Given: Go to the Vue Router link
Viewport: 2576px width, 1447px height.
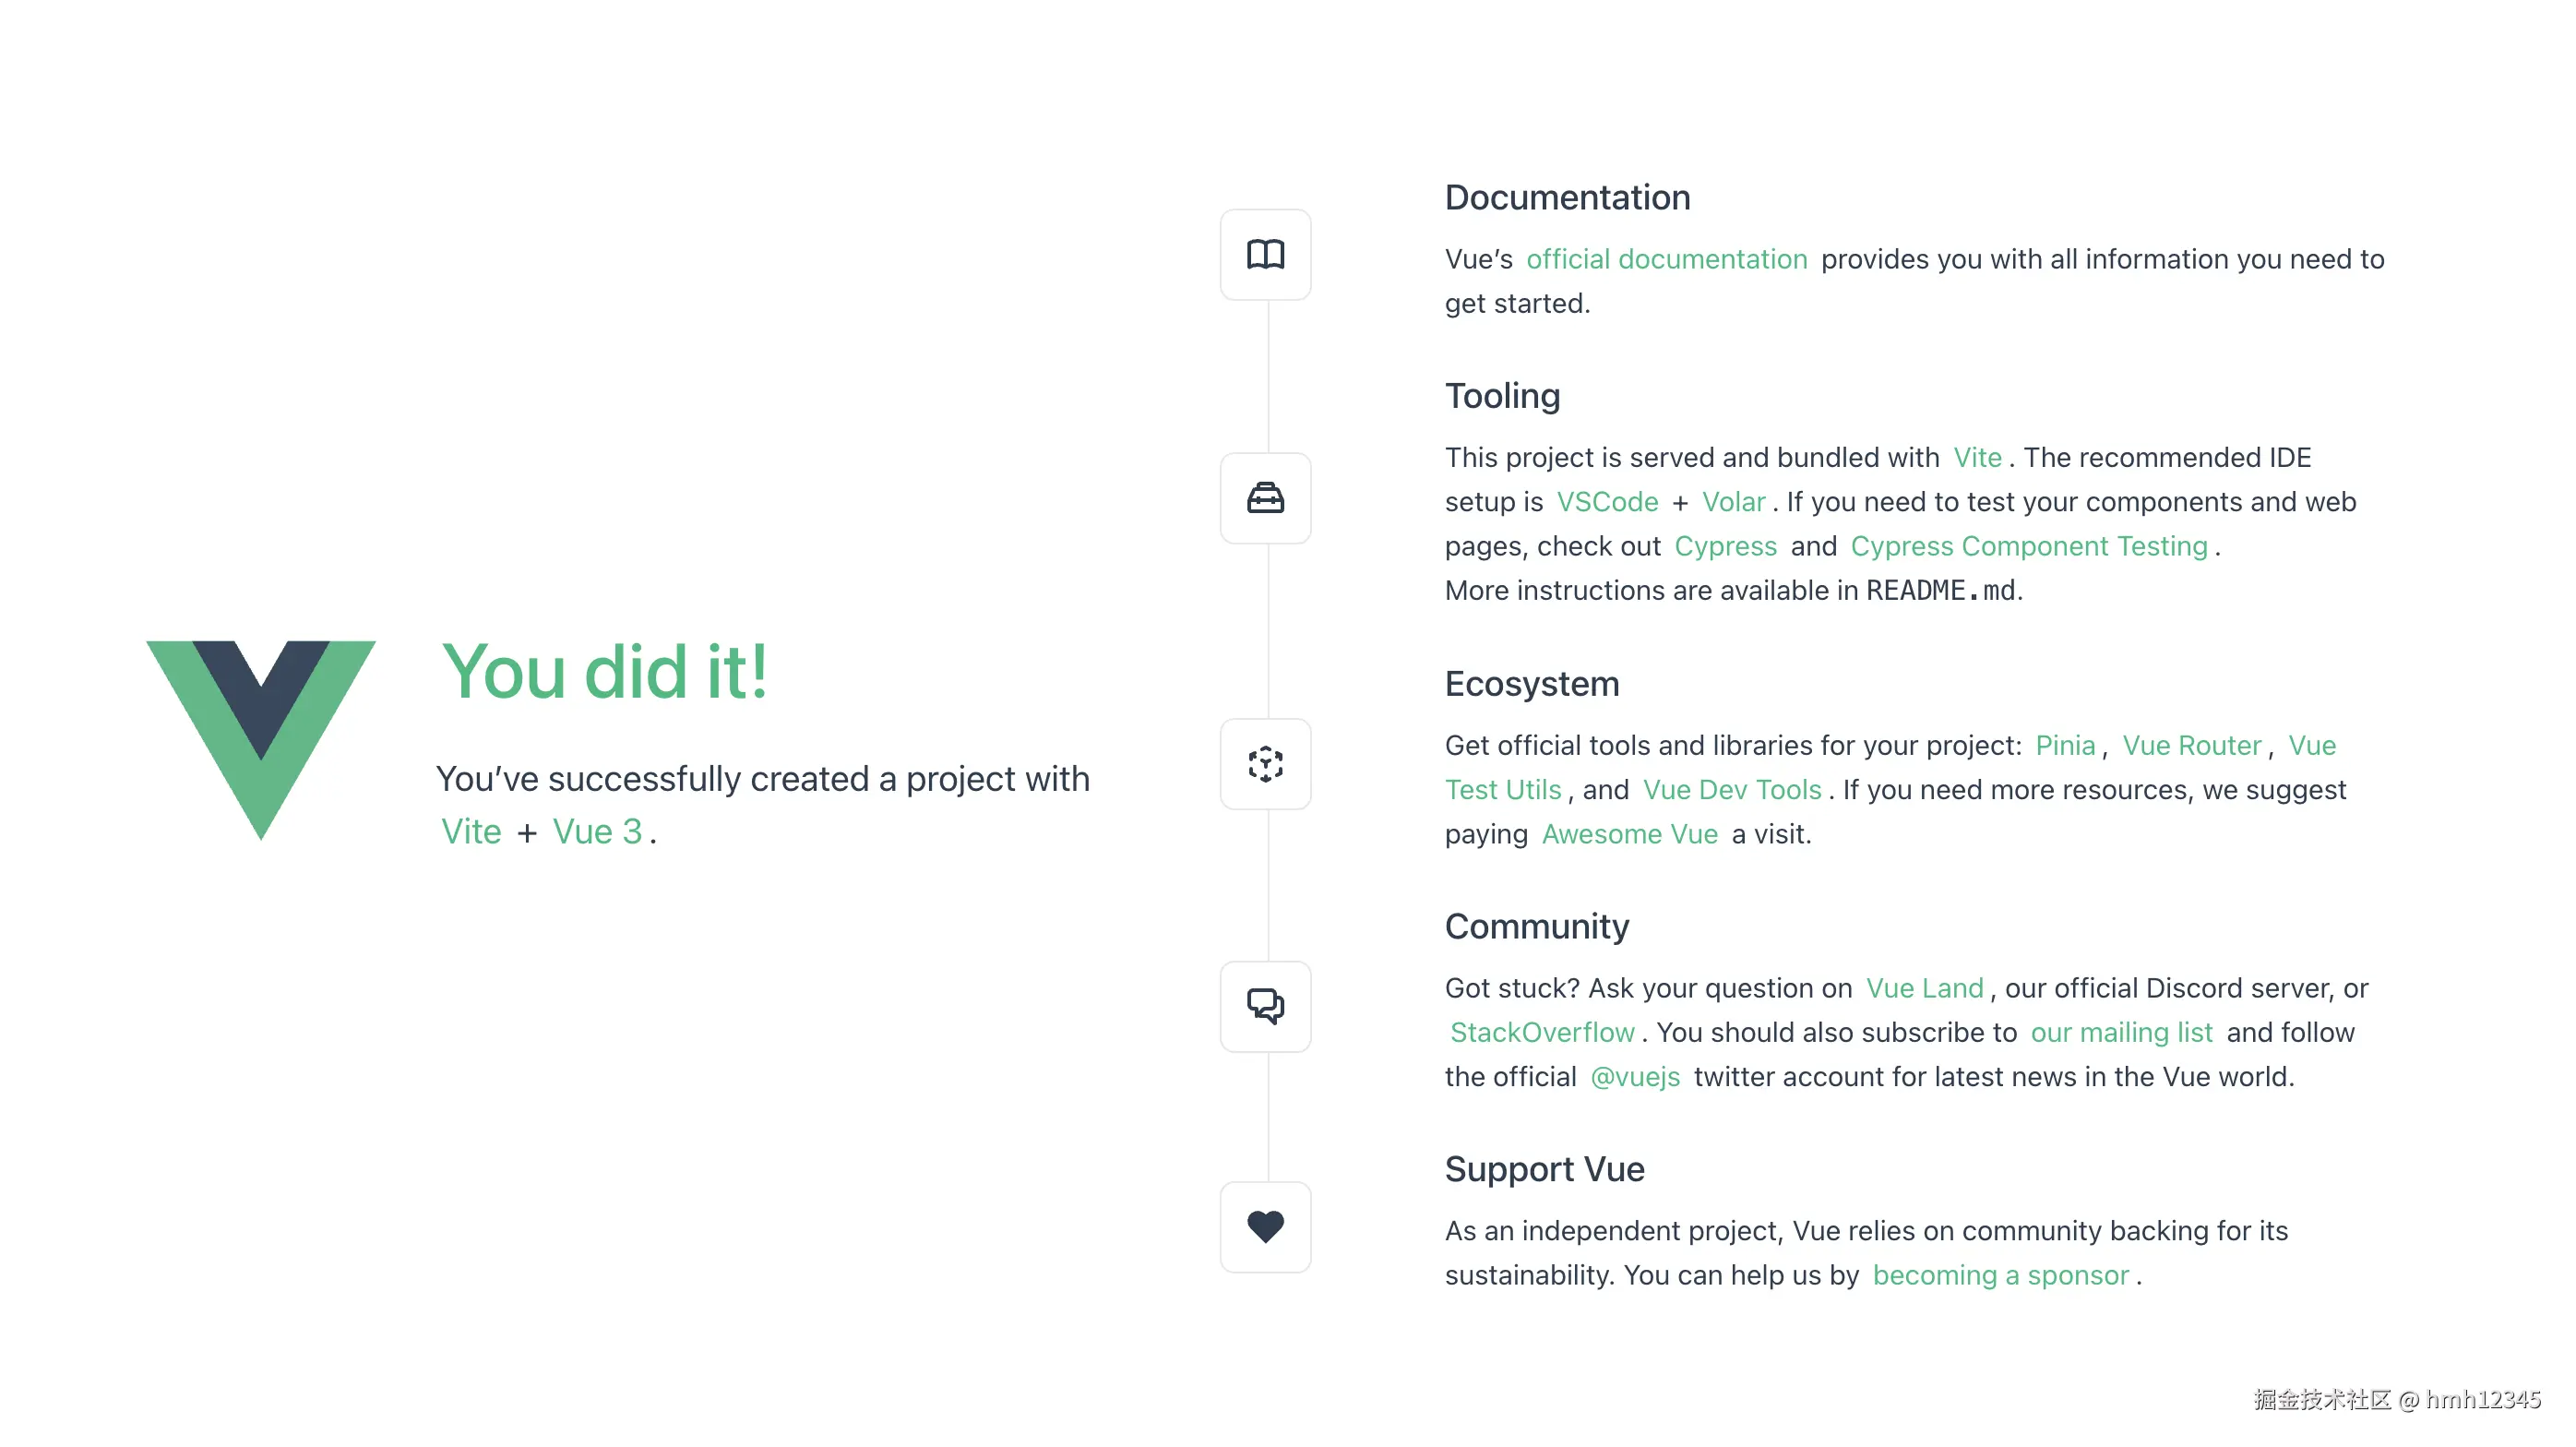Looking at the screenshot, I should pyautogui.click(x=2191, y=745).
